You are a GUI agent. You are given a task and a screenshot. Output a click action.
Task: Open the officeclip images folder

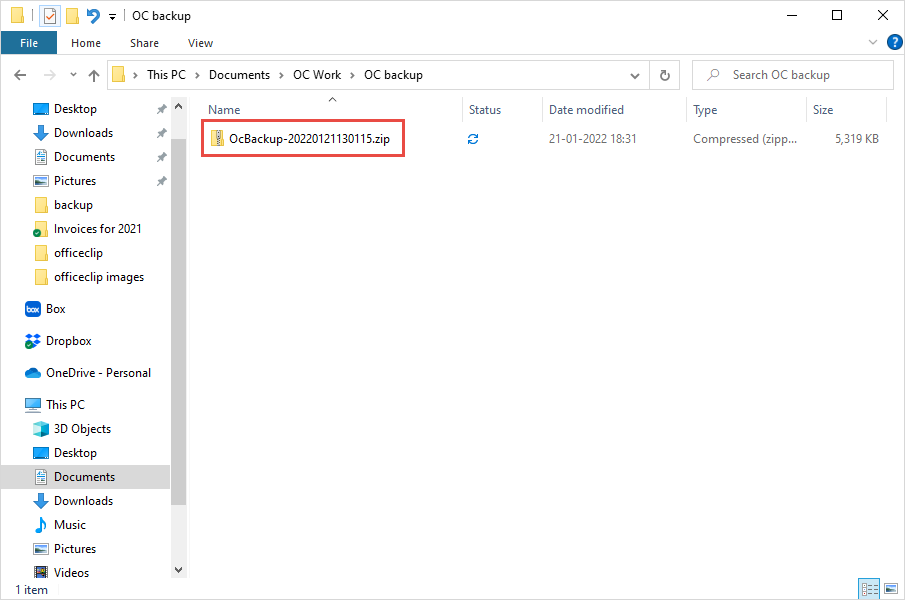coord(99,277)
